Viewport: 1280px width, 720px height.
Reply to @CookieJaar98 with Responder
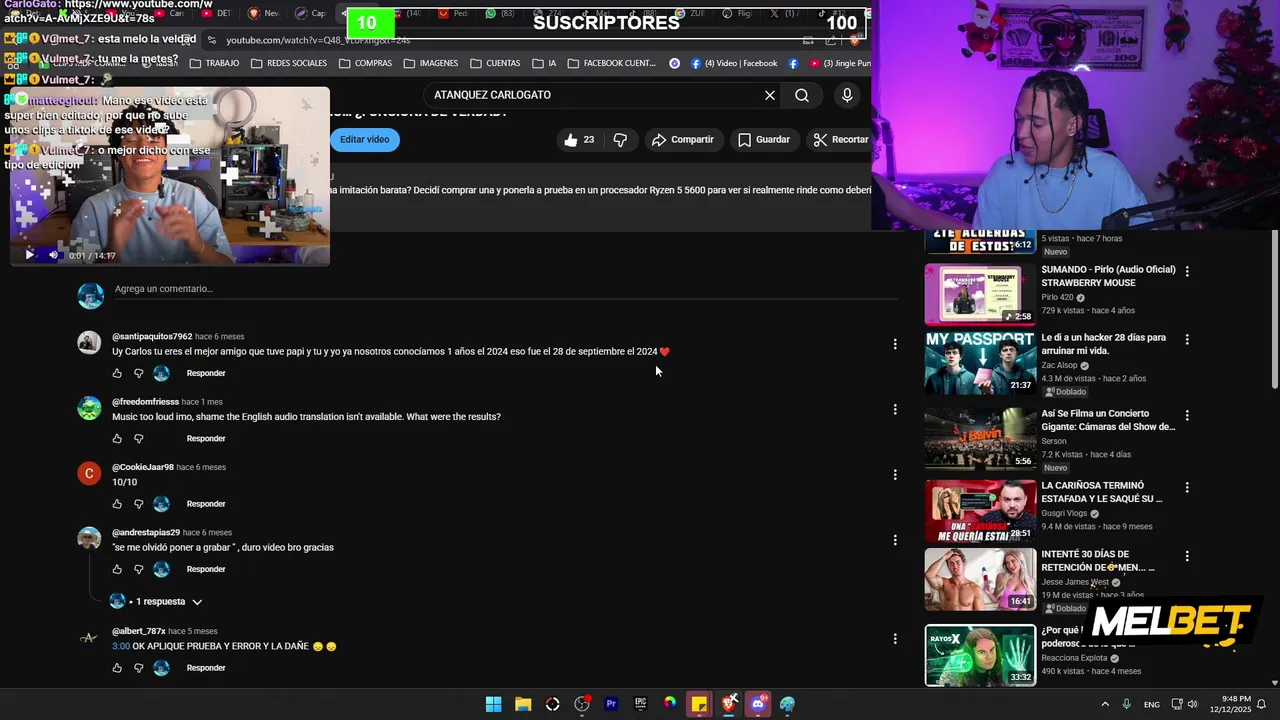click(x=206, y=504)
